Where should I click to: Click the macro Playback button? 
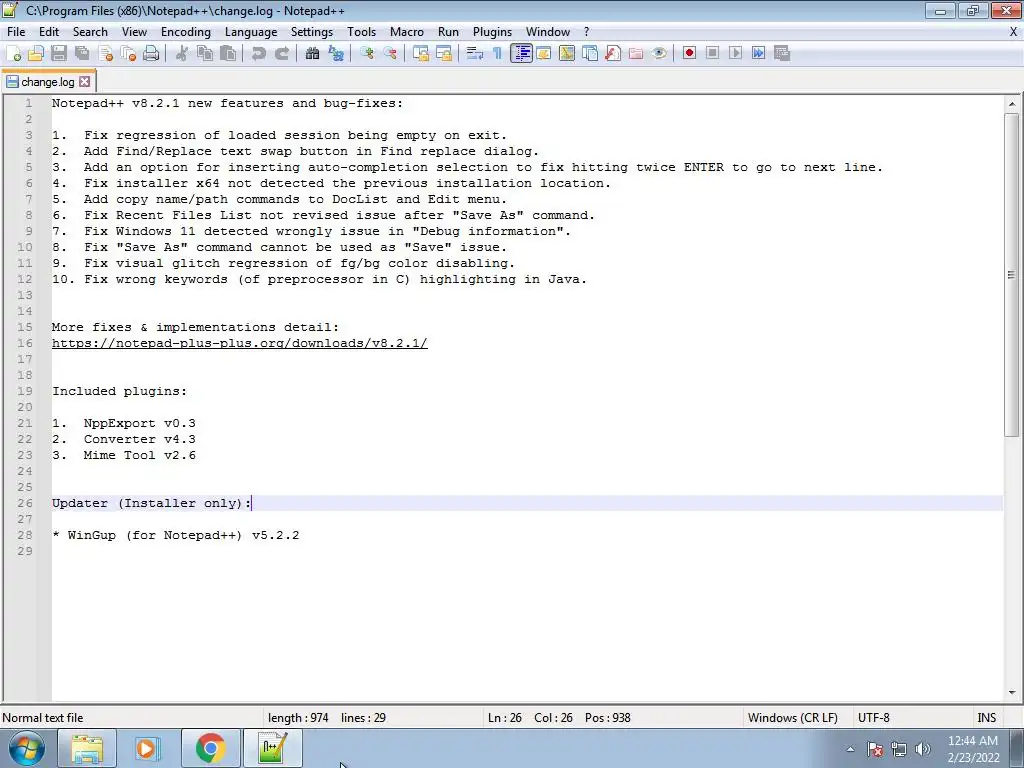point(735,54)
